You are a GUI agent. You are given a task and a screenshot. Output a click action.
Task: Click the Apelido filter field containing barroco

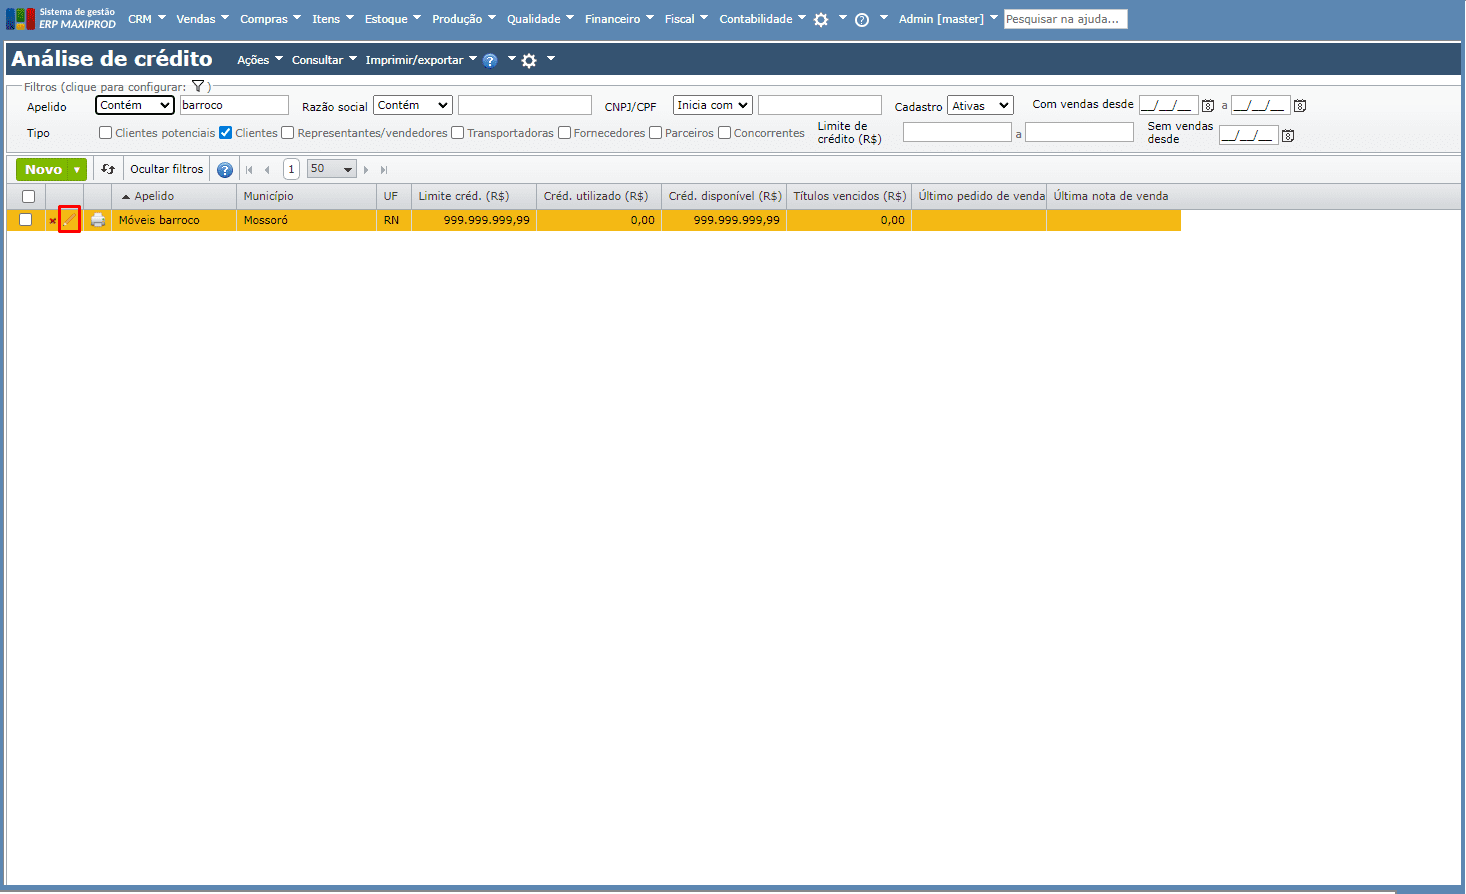coord(234,105)
